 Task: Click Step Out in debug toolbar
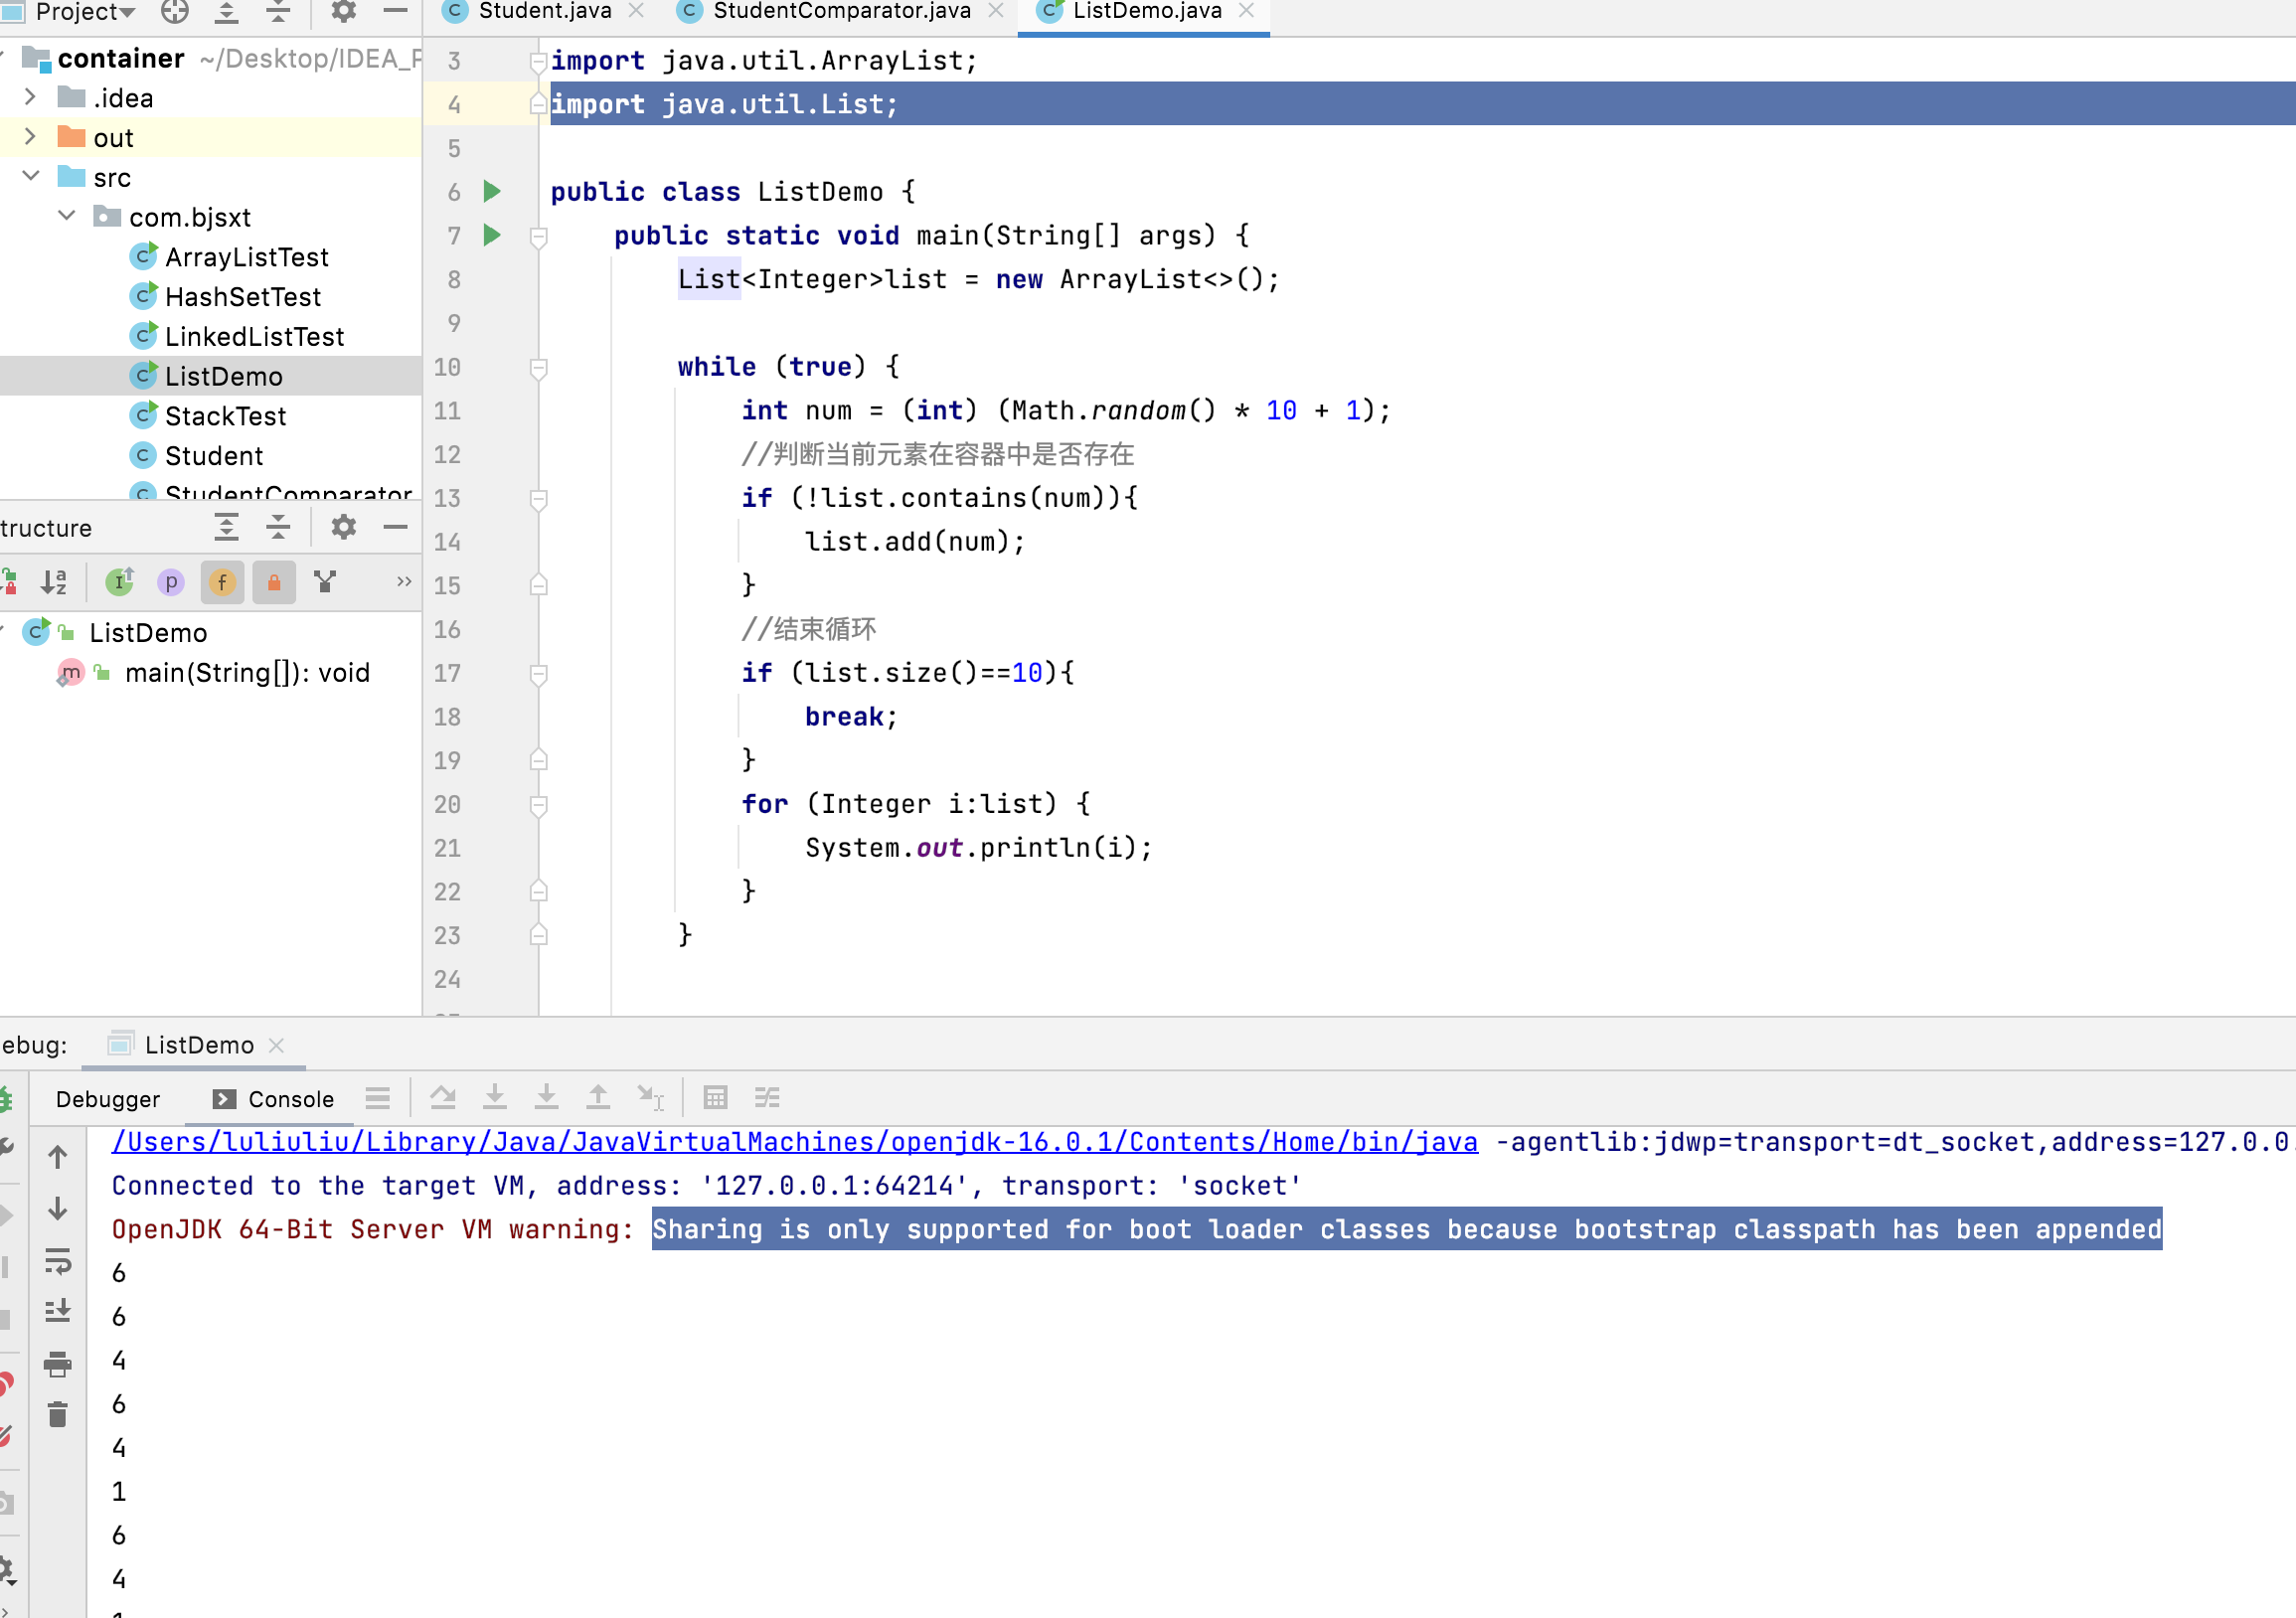(598, 1098)
